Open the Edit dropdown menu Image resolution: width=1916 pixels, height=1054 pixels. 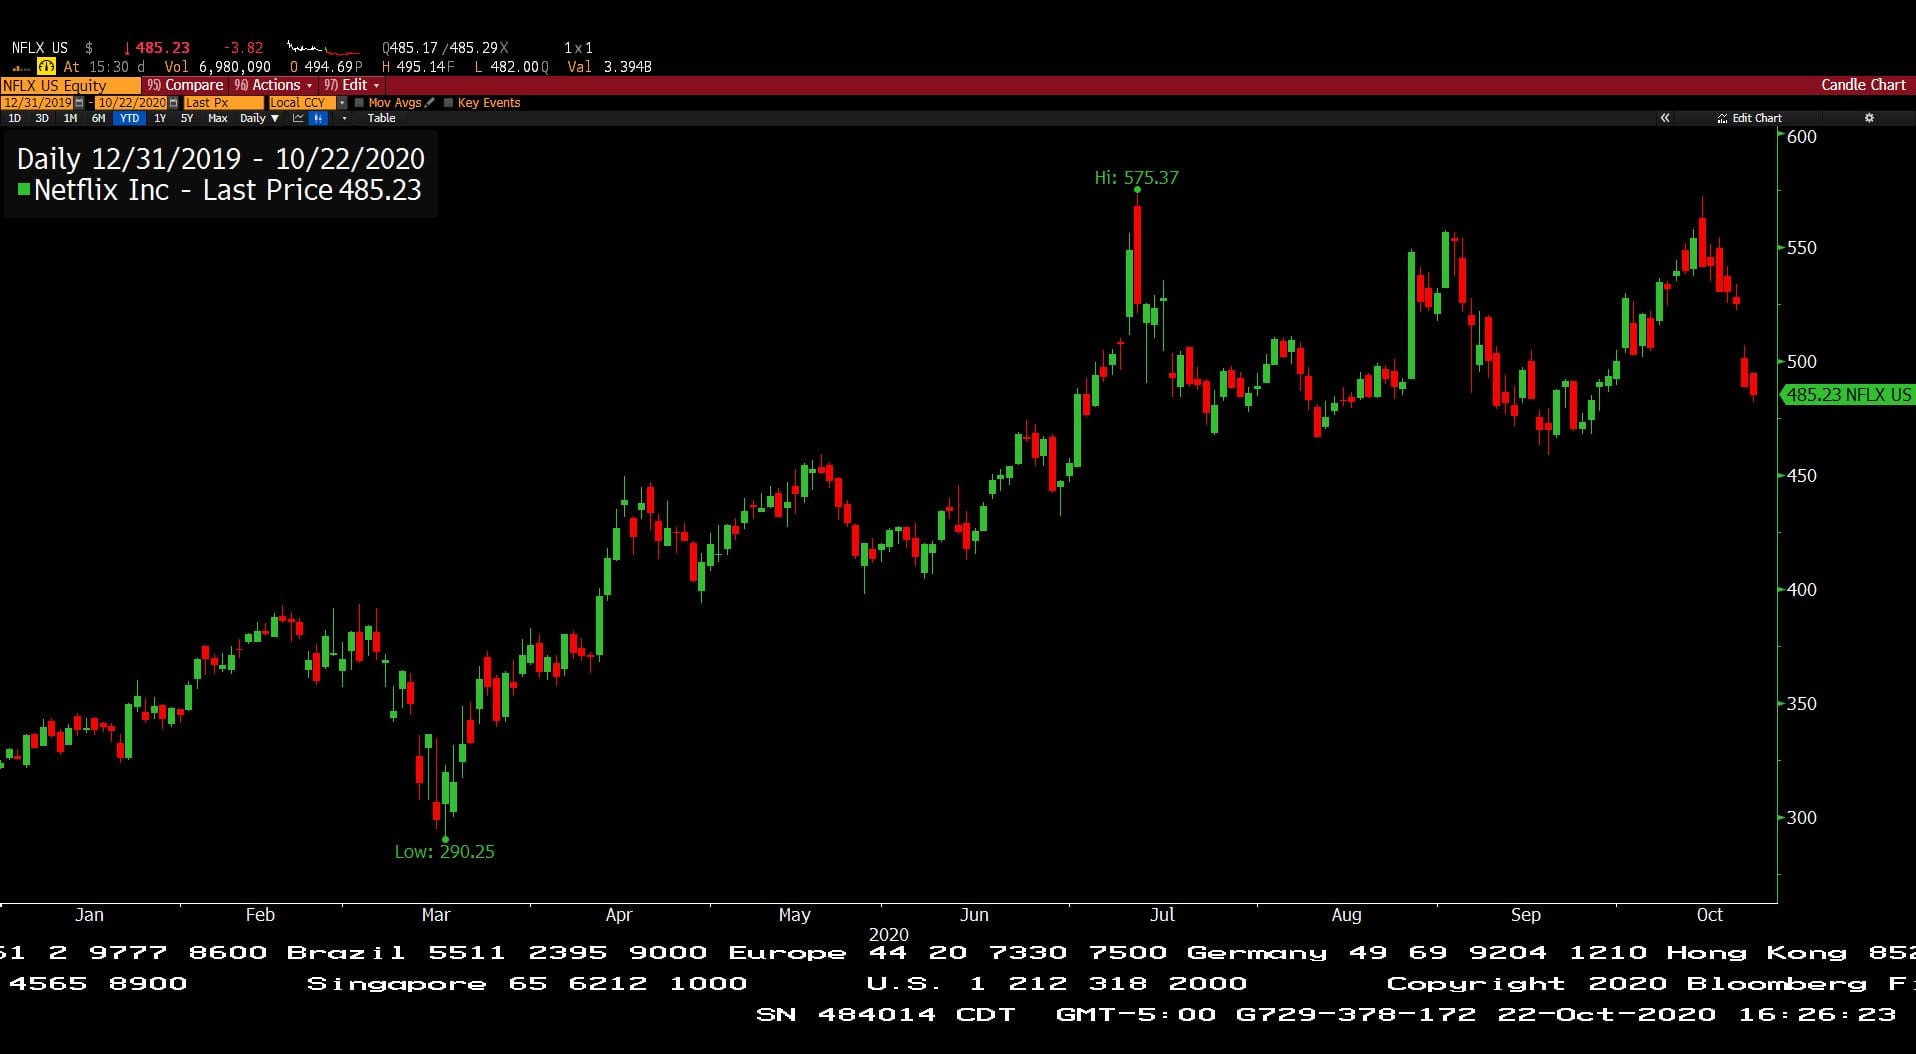coord(351,85)
